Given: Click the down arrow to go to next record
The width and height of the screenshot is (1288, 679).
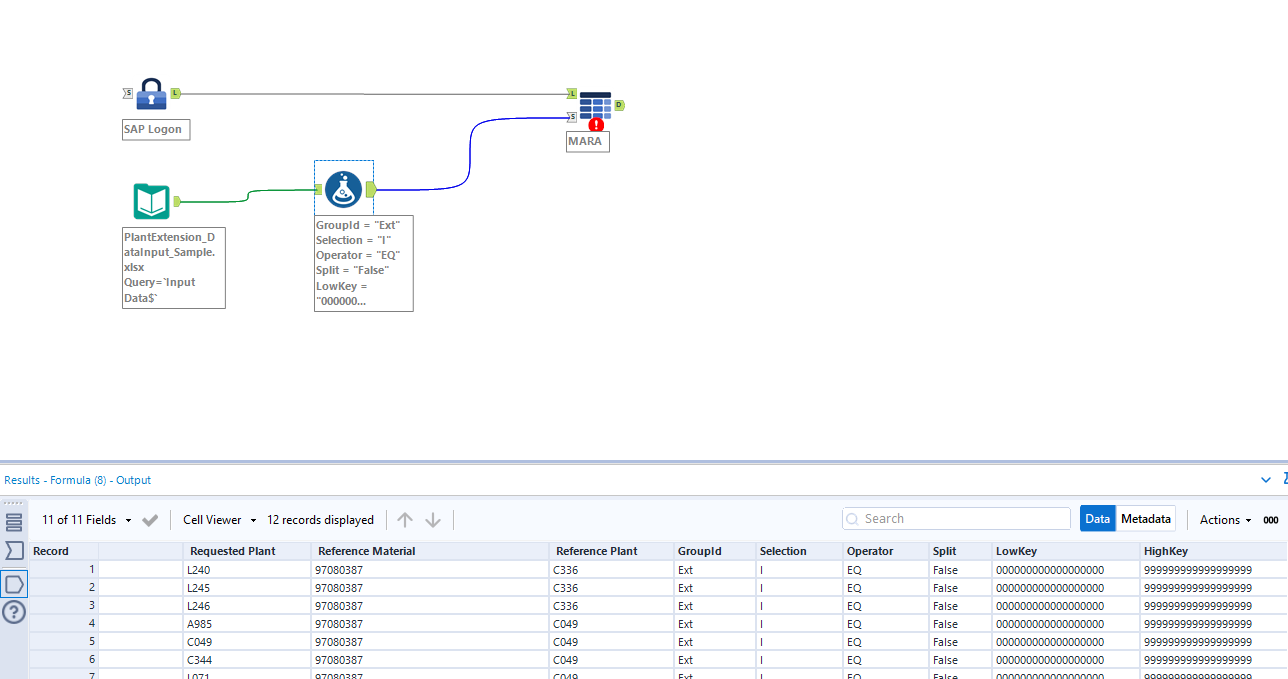Looking at the screenshot, I should 432,519.
